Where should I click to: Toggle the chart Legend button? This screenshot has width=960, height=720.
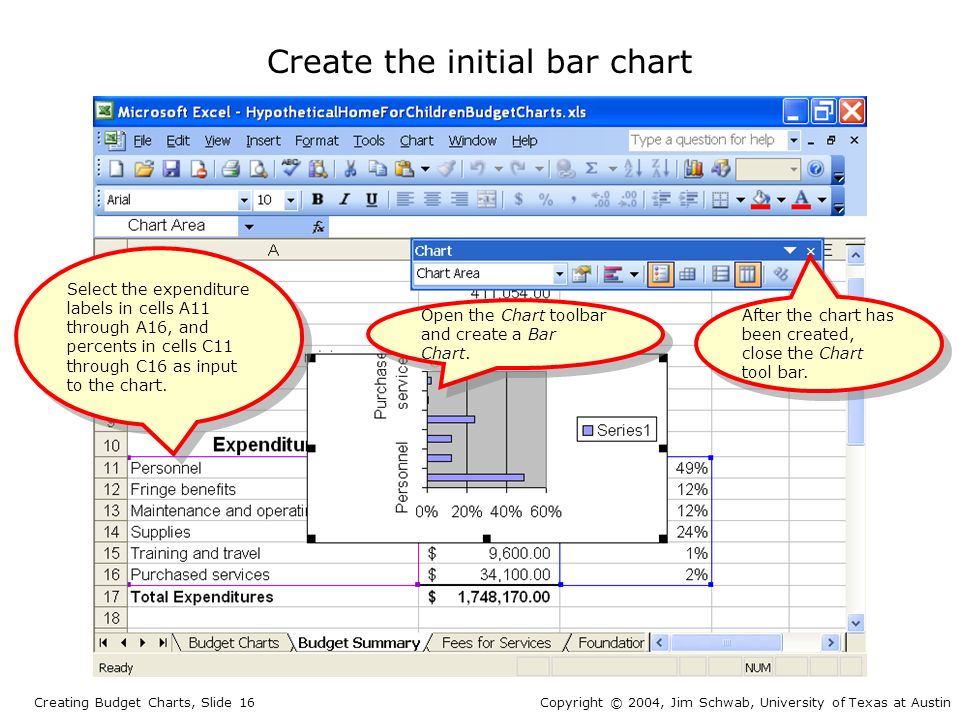[x=660, y=274]
